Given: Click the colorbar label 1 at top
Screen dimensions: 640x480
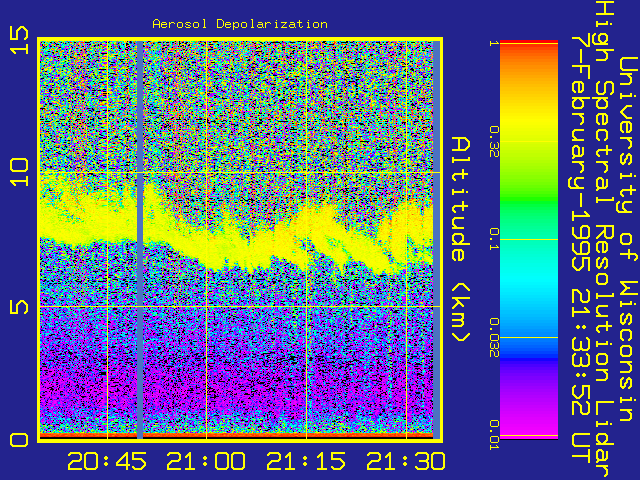Looking at the screenshot, I should pyautogui.click(x=494, y=43).
